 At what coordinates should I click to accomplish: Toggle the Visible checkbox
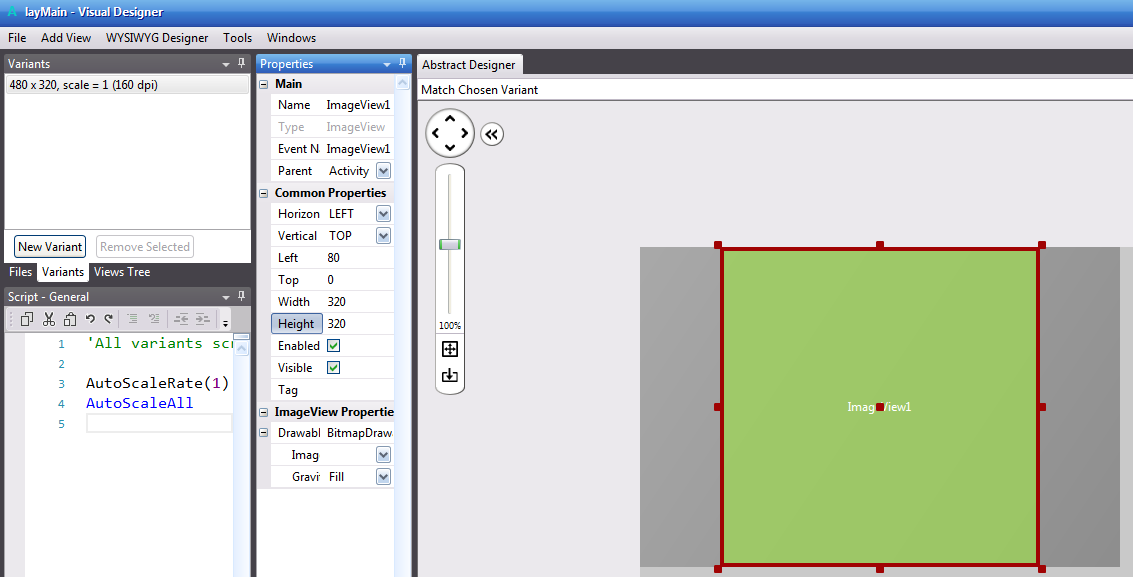[x=333, y=368]
